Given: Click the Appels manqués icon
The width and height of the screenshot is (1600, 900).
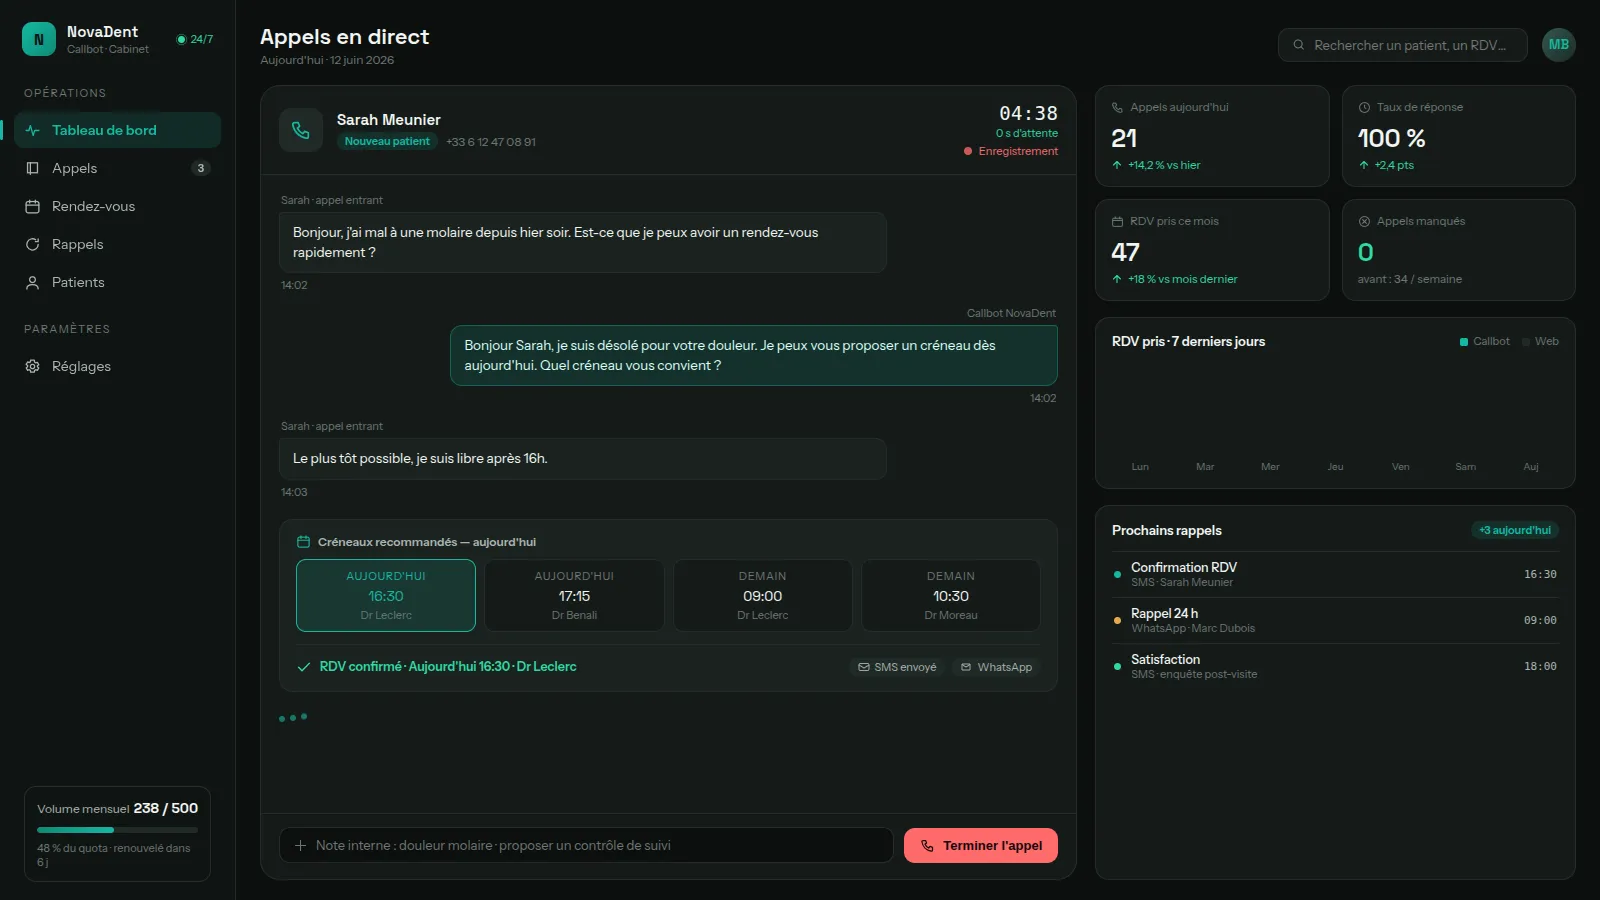Looking at the screenshot, I should [x=1364, y=222].
